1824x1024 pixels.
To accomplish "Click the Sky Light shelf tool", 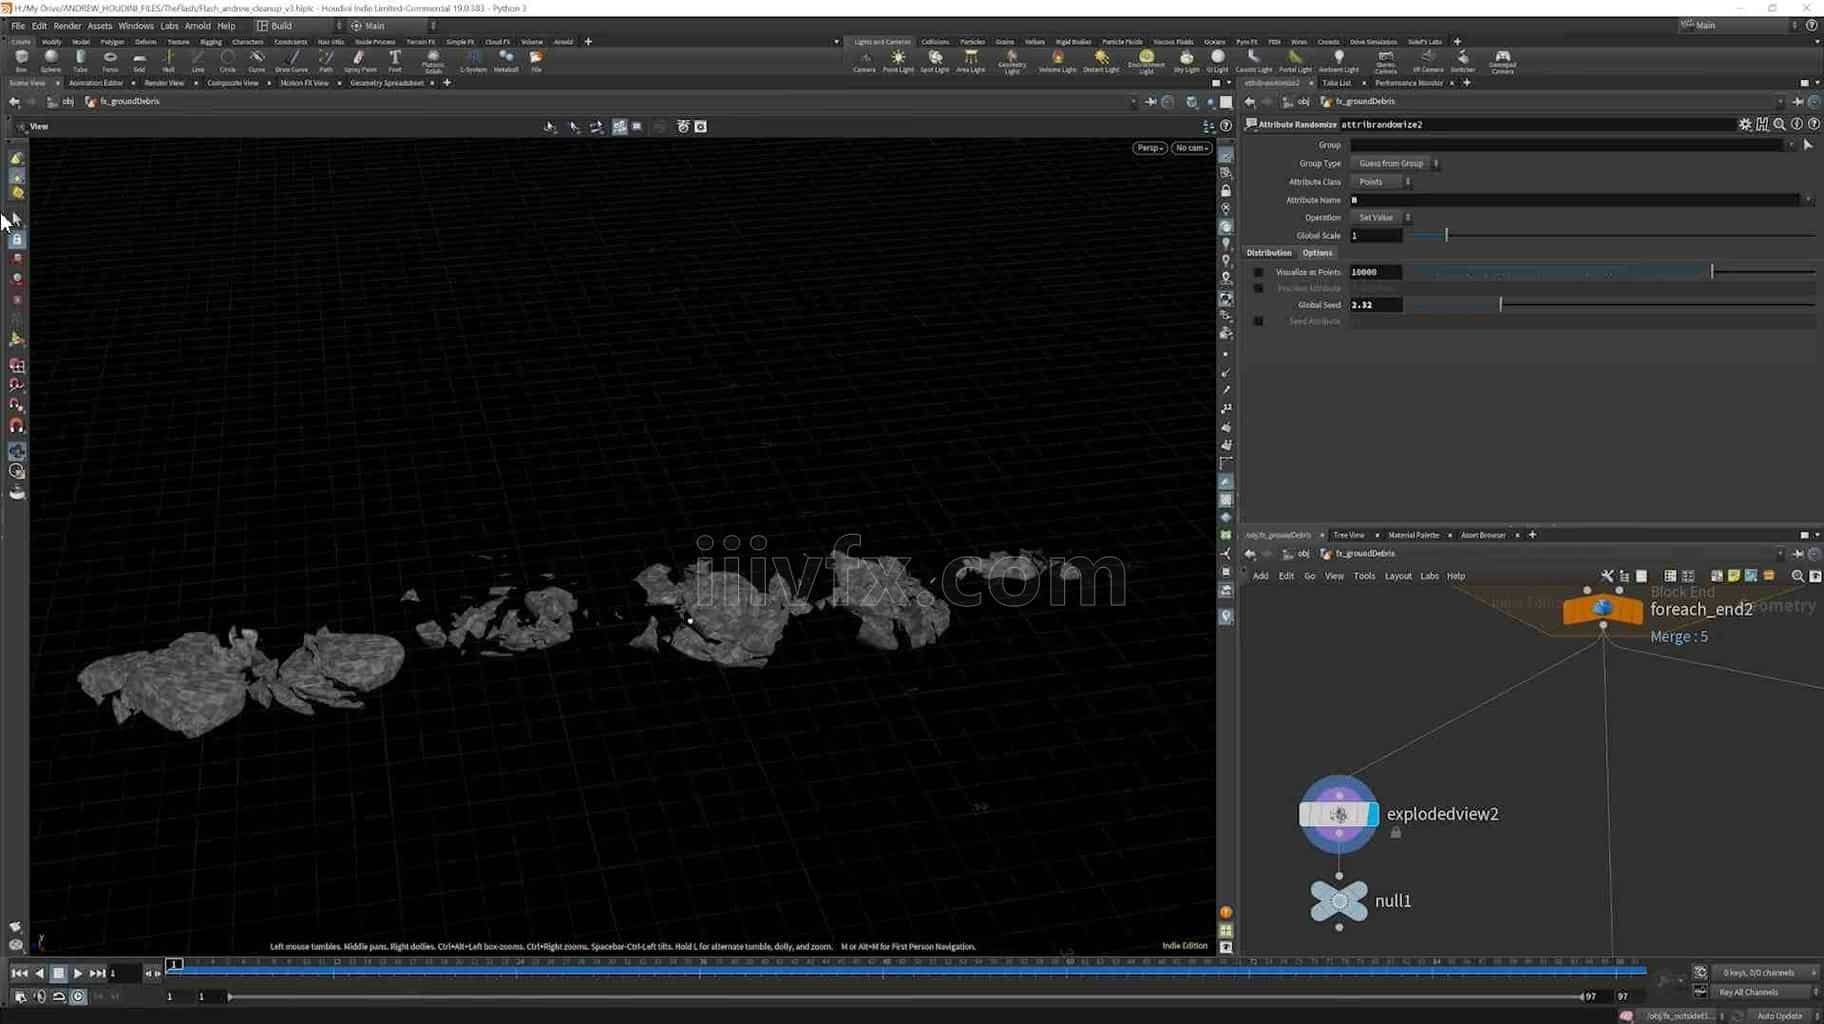I will (1186, 60).
